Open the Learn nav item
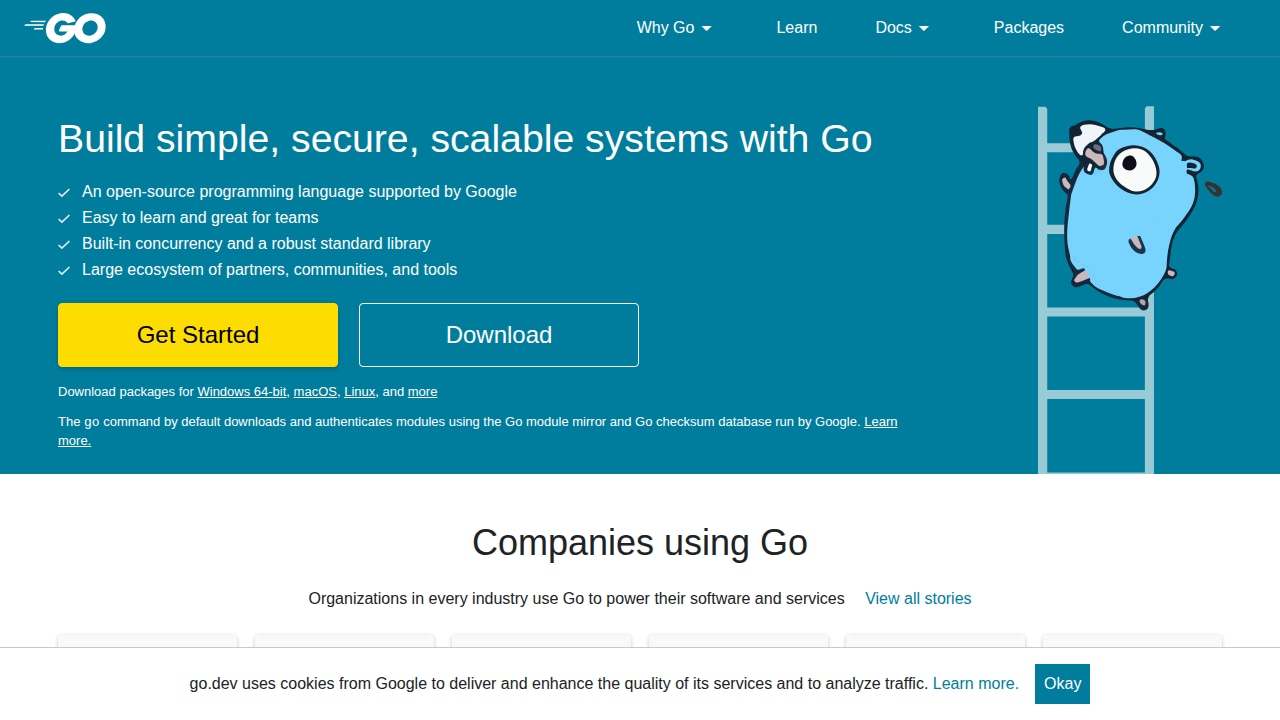Screen dimensions: 1280x720 (x=797, y=28)
